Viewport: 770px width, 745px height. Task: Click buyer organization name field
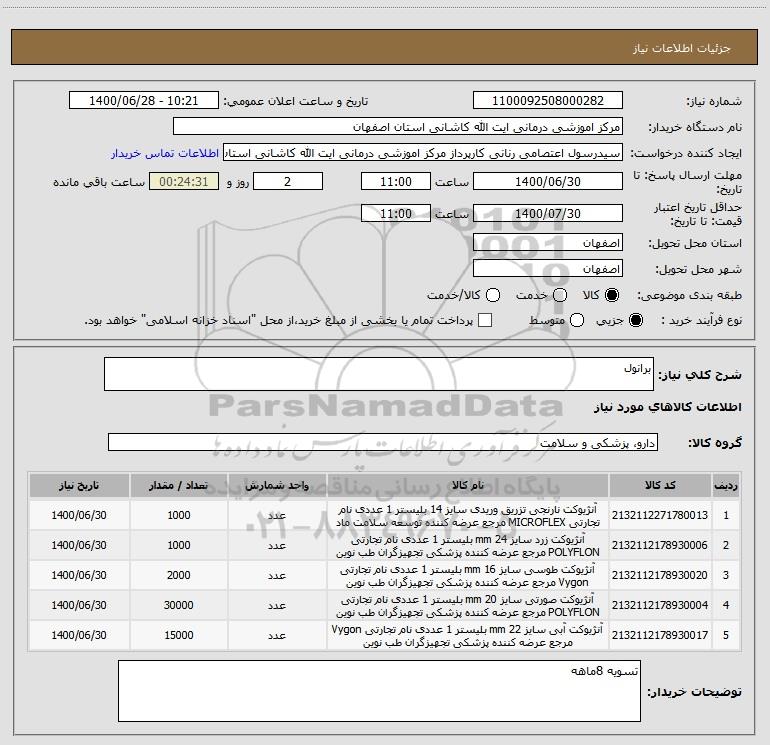click(x=398, y=127)
